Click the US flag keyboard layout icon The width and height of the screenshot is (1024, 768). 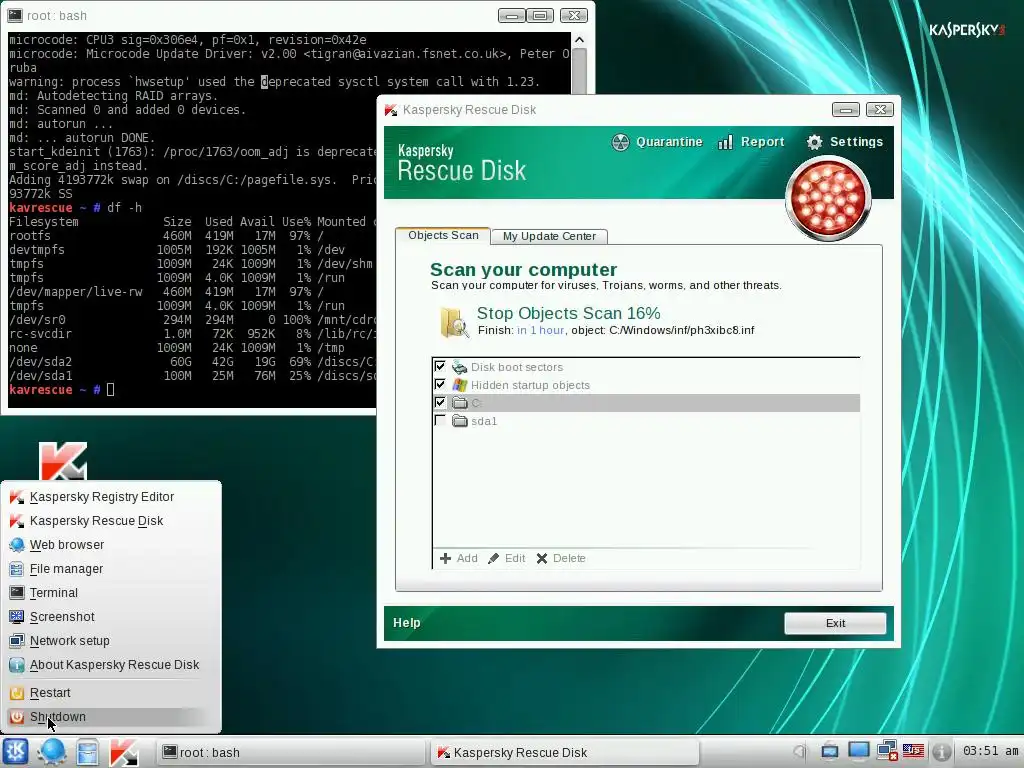click(914, 751)
